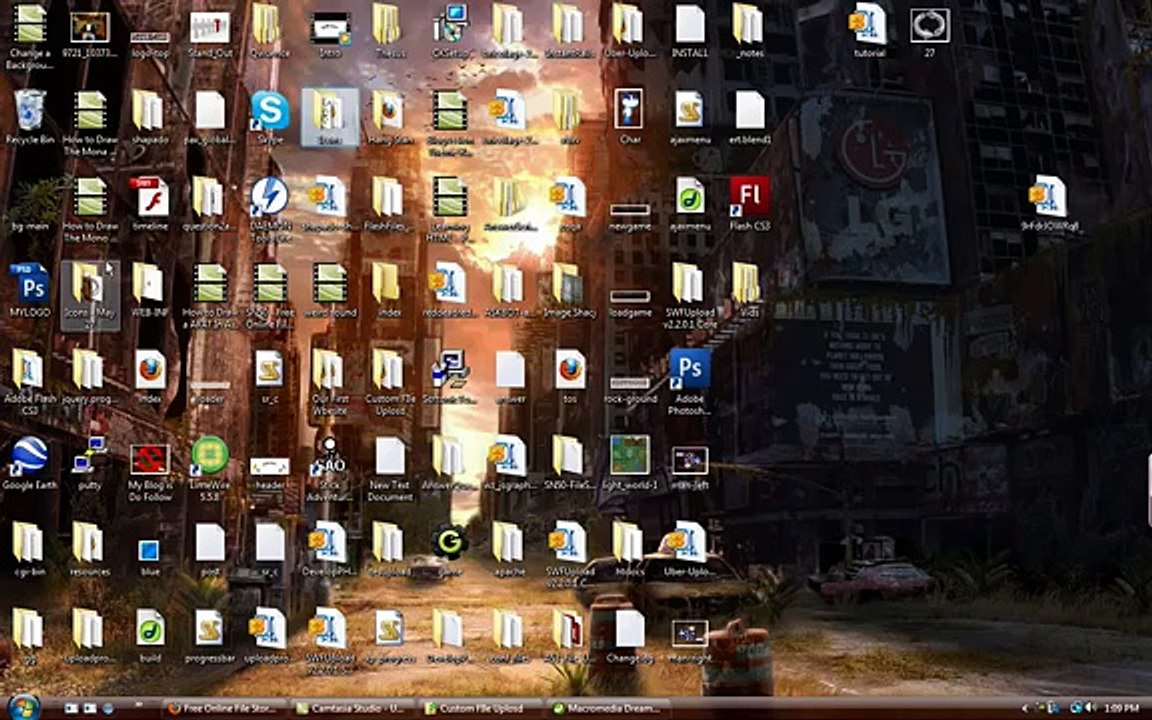The image size is (1152, 720).
Task: Click the Windows Start orb
Action: [x=24, y=708]
